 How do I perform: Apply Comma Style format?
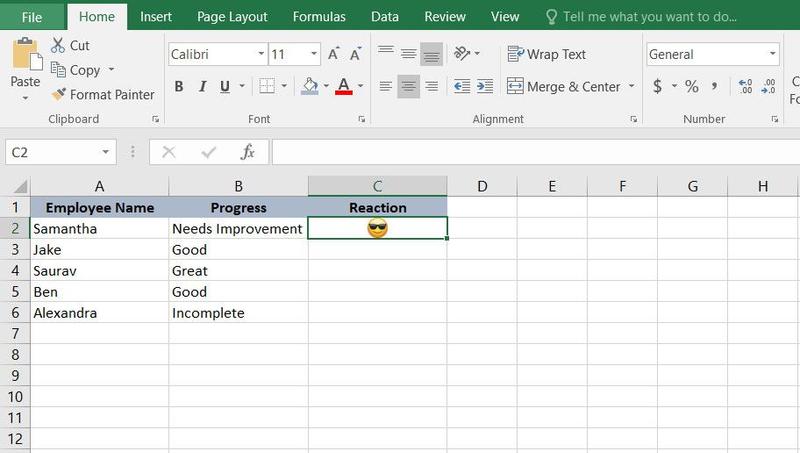pyautogui.click(x=715, y=86)
